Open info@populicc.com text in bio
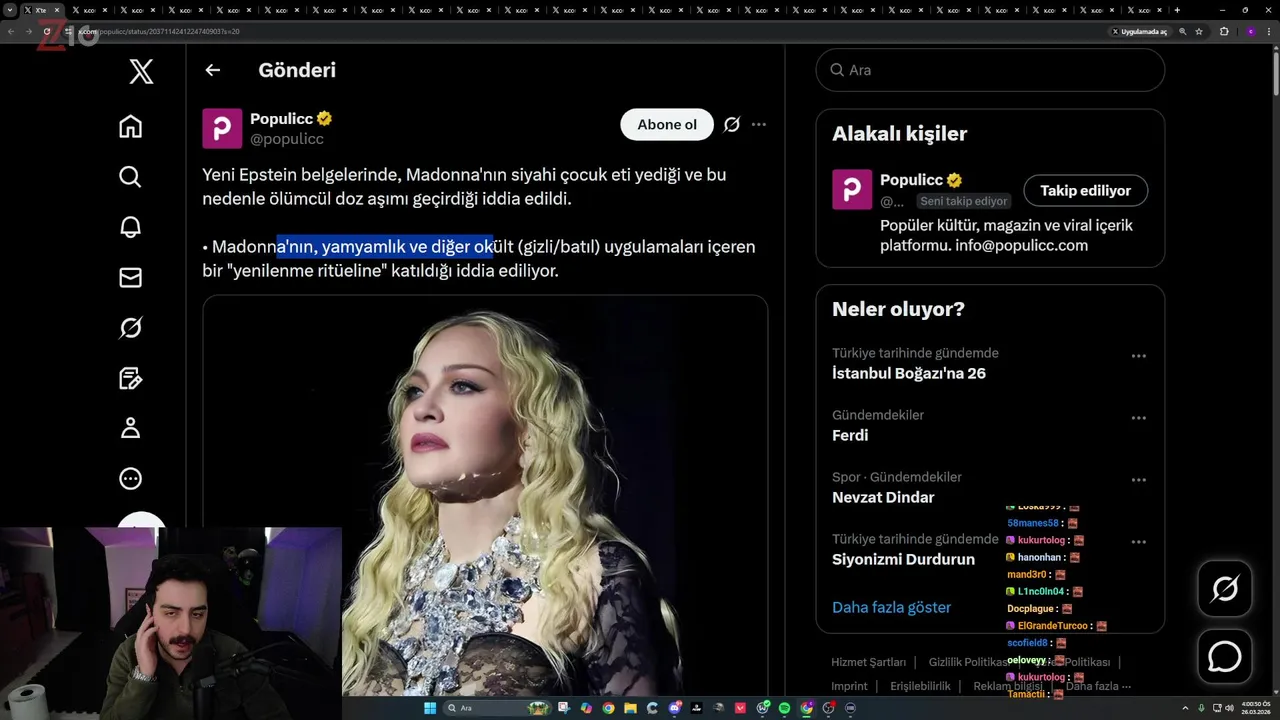 1021,245
